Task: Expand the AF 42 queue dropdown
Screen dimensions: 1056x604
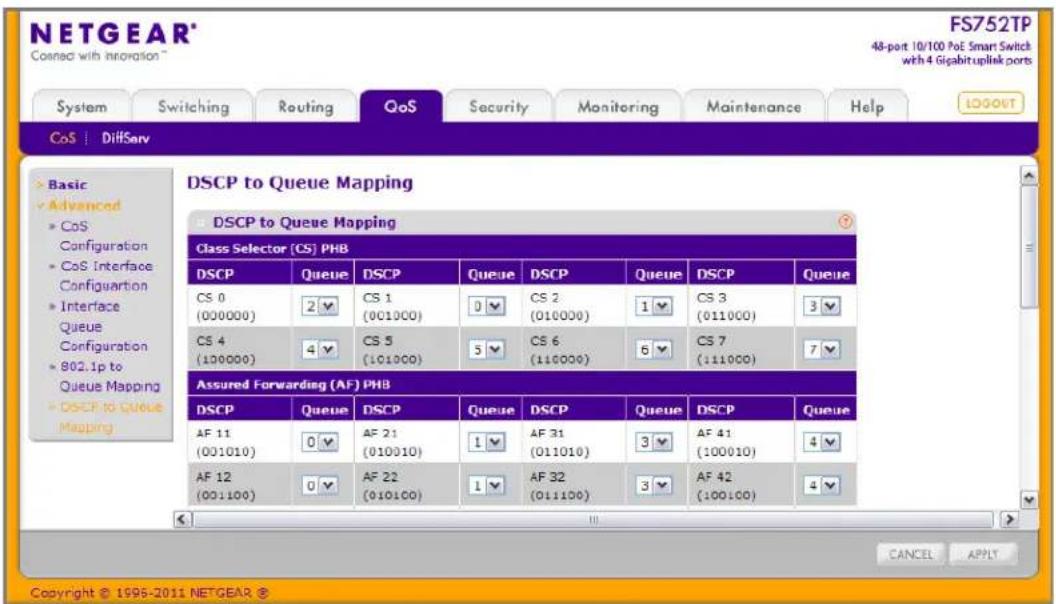Action: 822,485
